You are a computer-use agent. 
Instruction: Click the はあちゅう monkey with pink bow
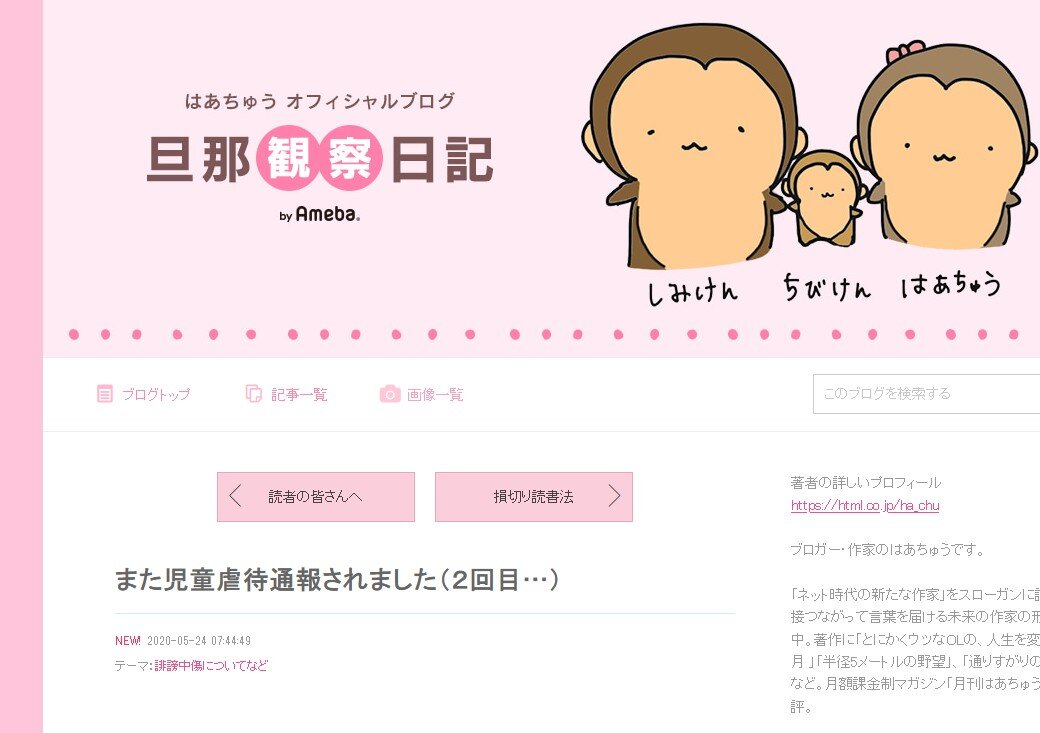click(x=945, y=146)
